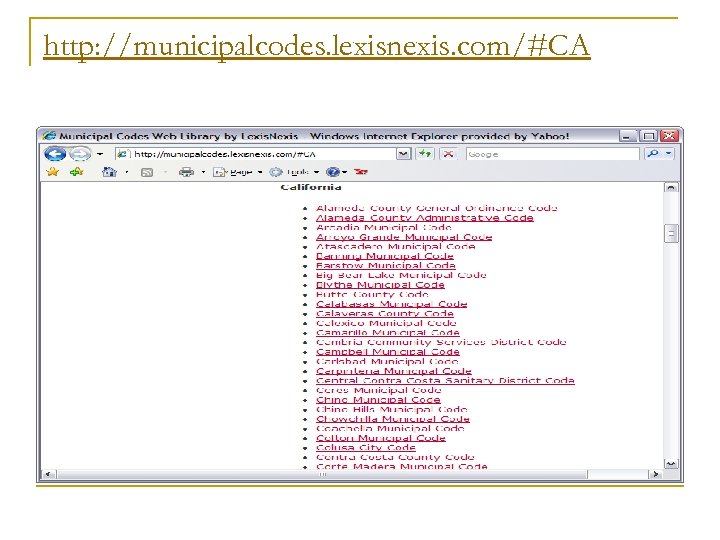This screenshot has width=720, height=540.
Task: Click the red Stop loading button
Action: tap(448, 154)
